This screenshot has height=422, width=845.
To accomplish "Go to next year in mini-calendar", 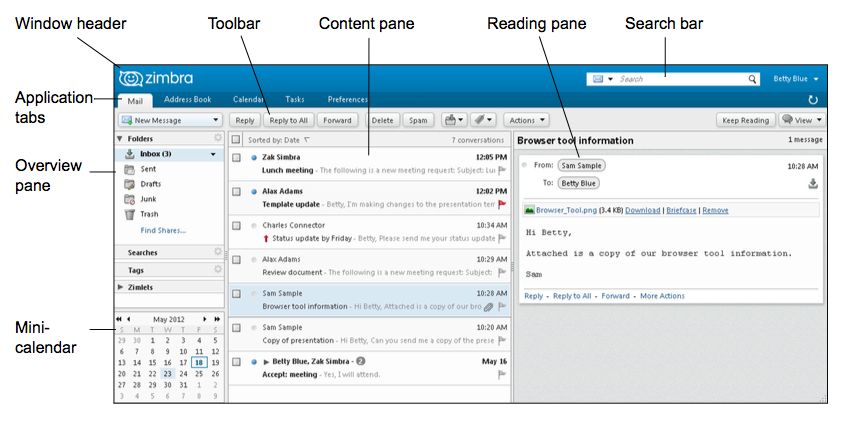I will click(x=217, y=319).
